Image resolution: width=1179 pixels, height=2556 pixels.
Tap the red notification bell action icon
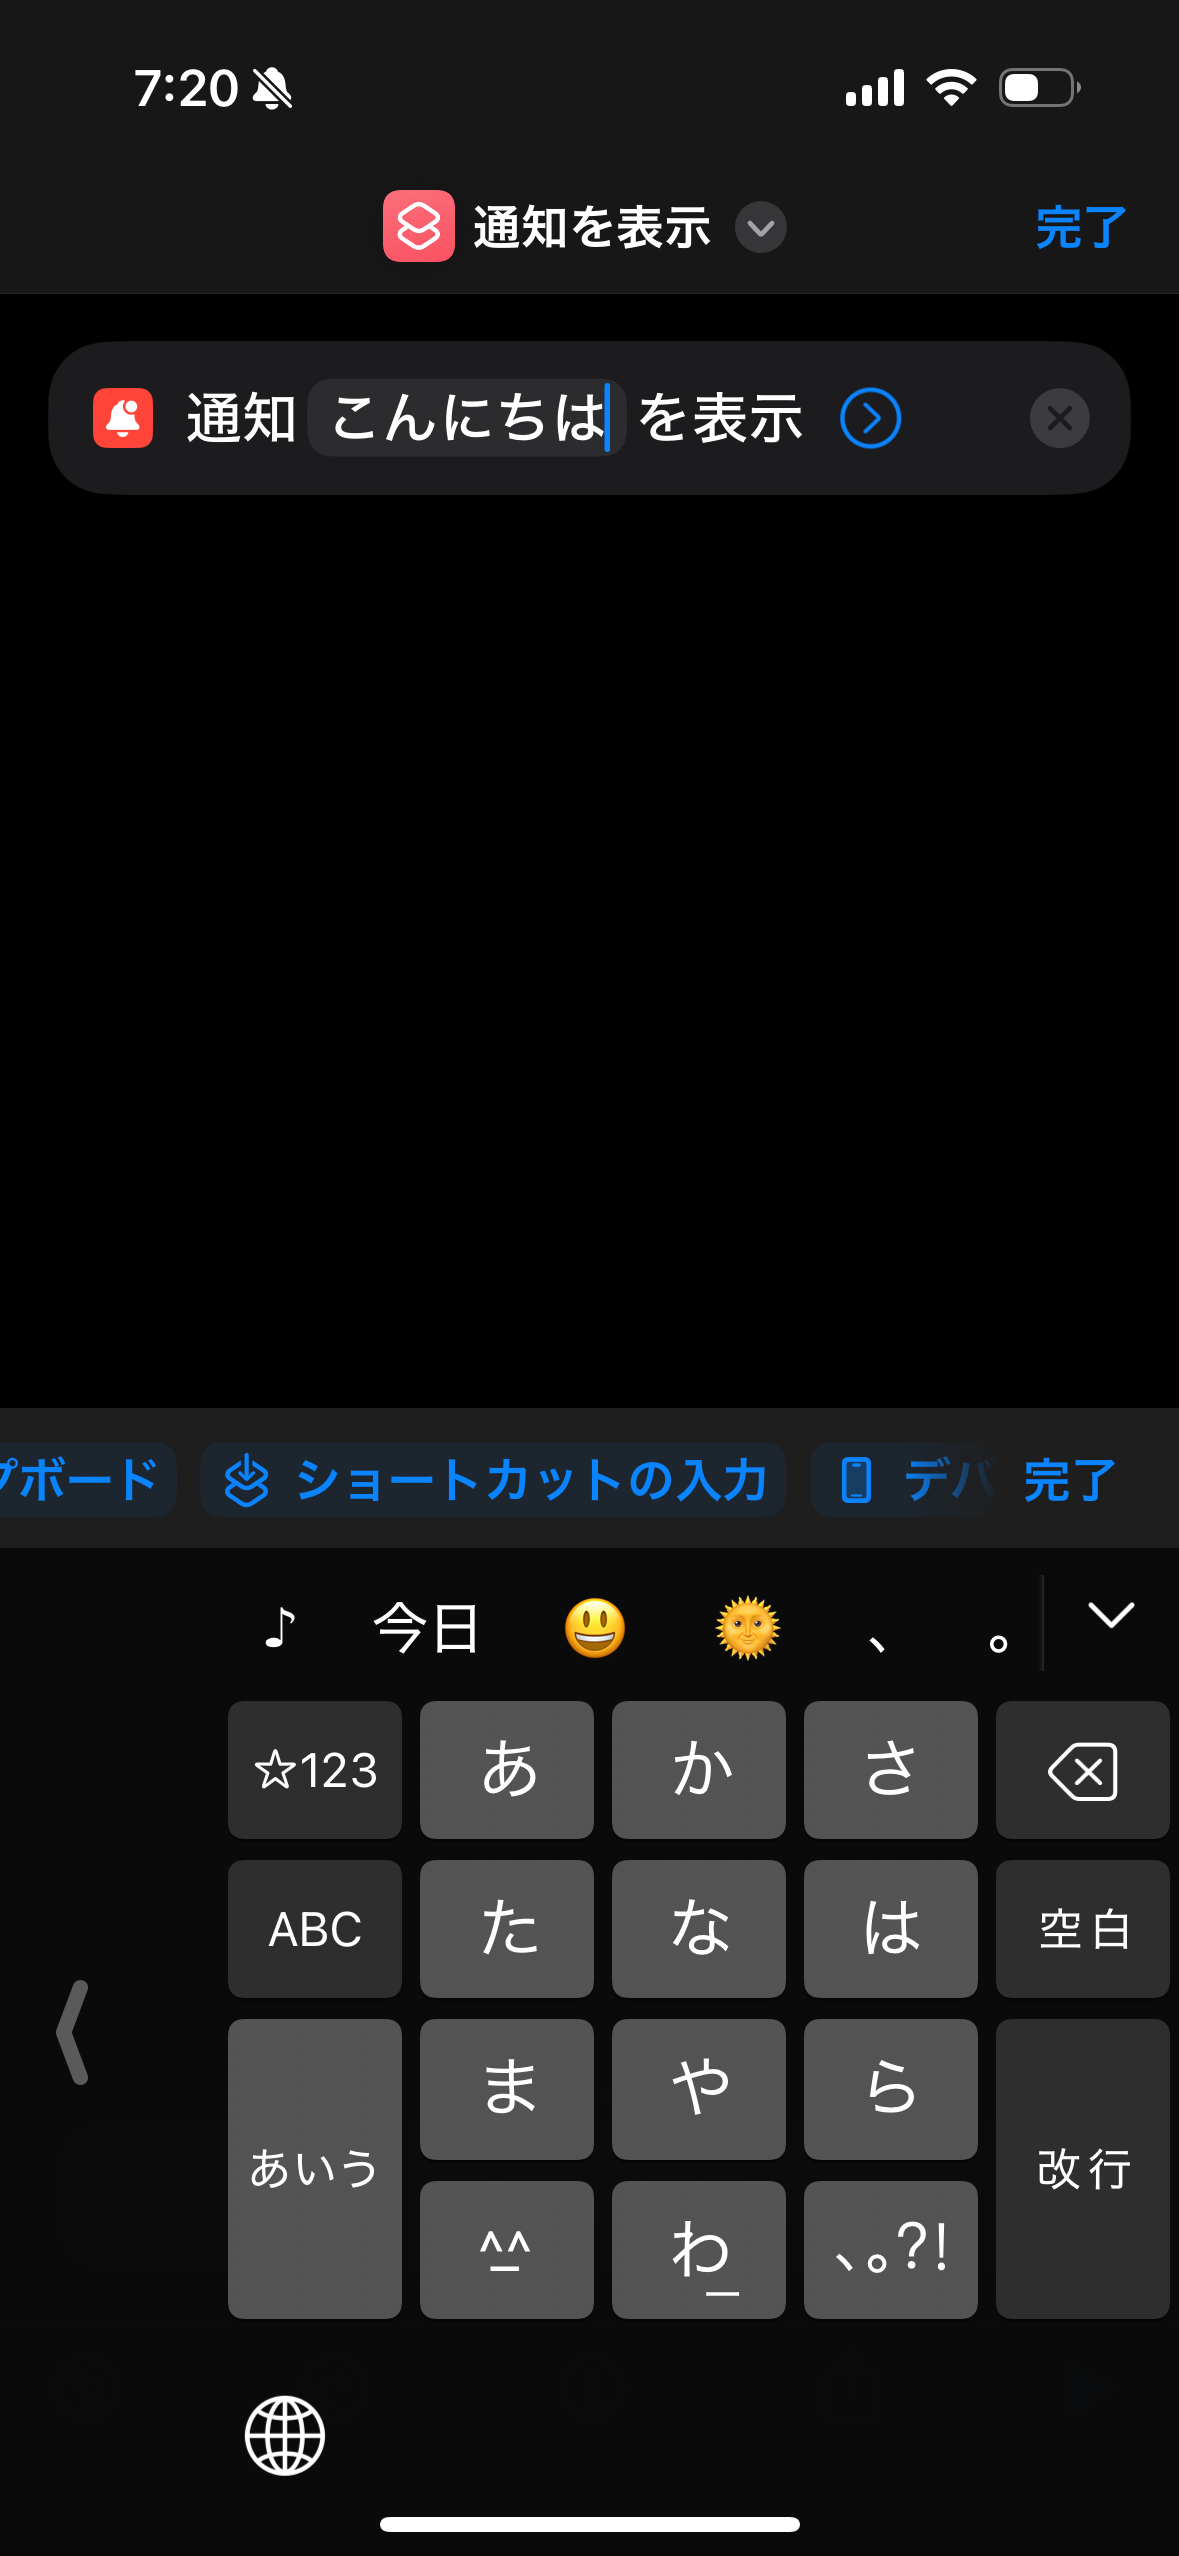point(123,418)
